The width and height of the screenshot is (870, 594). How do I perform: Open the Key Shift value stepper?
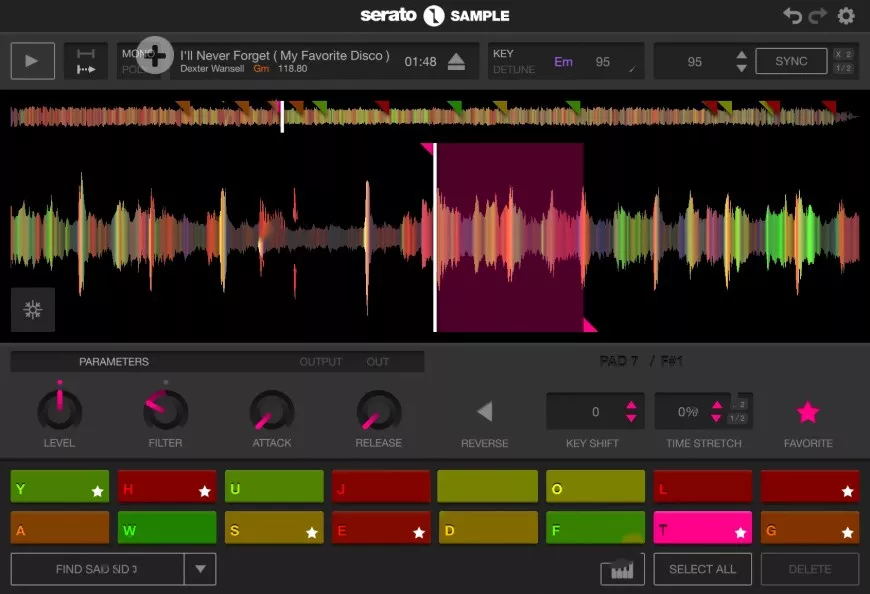coord(629,410)
